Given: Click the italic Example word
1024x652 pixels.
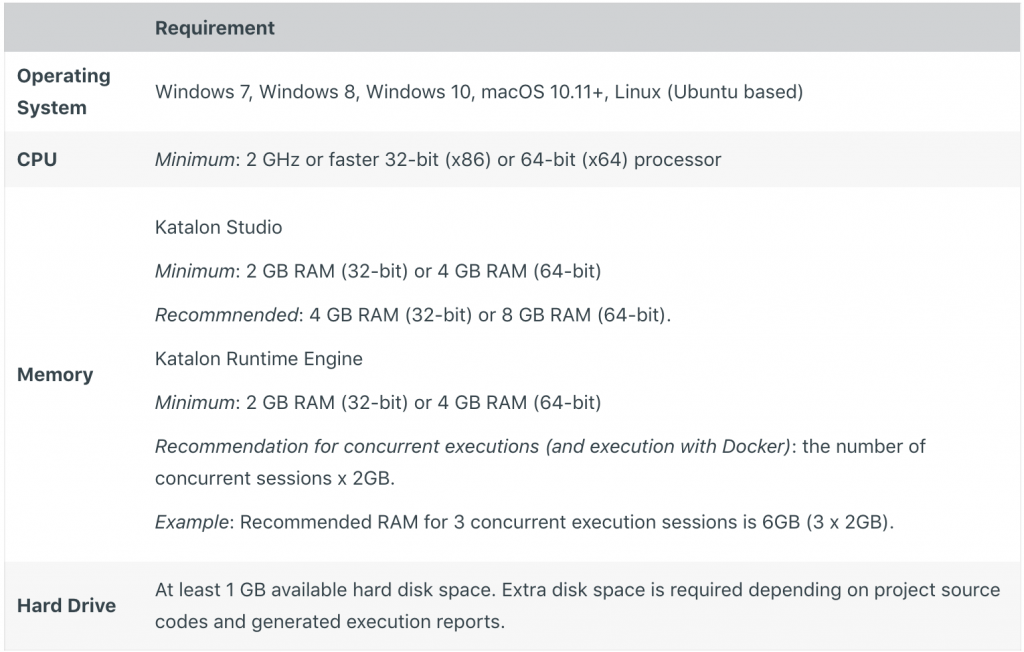Looking at the screenshot, I should pos(191,522).
